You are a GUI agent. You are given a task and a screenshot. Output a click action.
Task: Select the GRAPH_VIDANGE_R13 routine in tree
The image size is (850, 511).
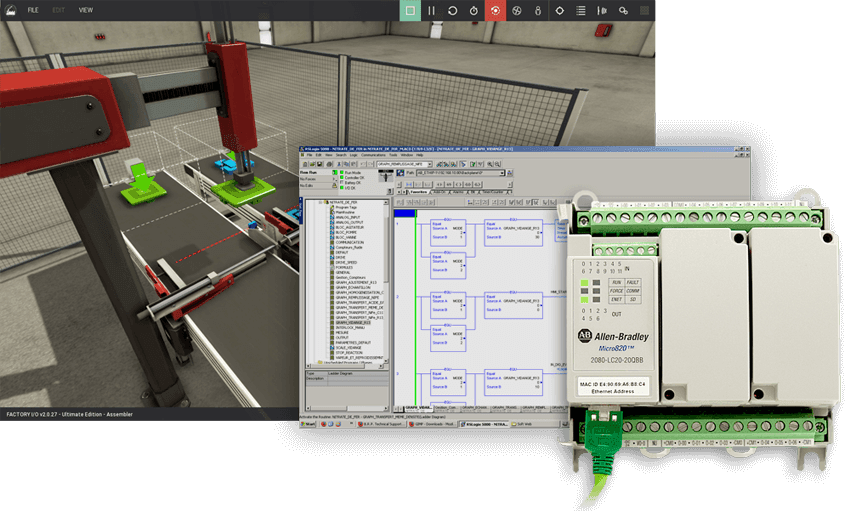click(353, 322)
